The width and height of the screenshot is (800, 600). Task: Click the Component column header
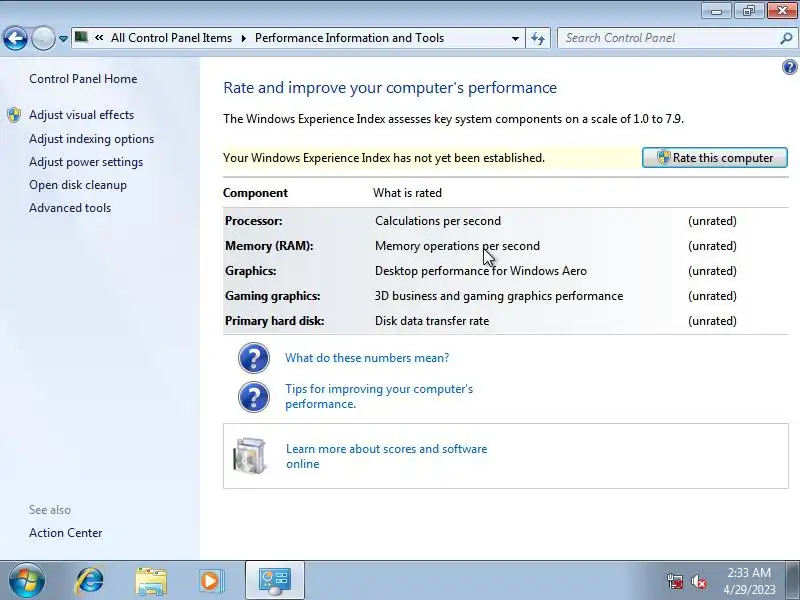(256, 193)
